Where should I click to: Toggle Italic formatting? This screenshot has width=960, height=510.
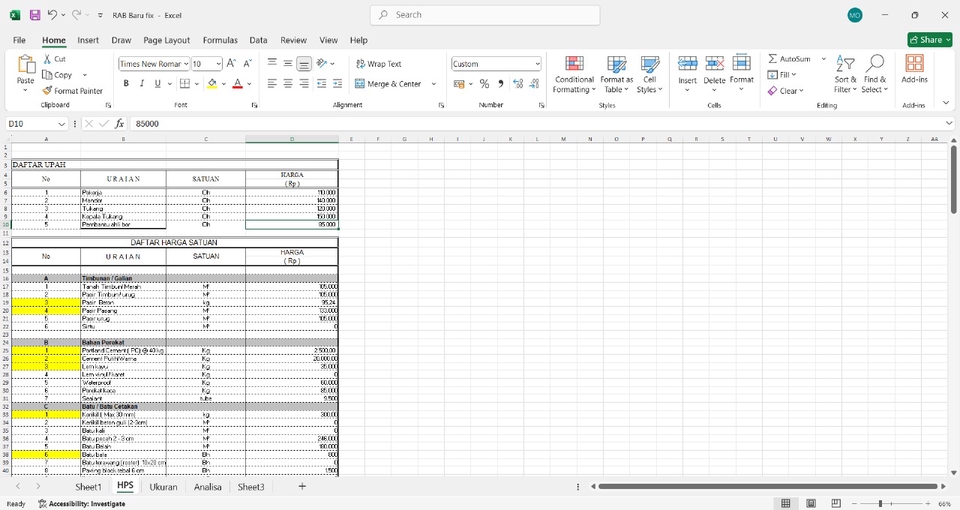click(x=142, y=83)
